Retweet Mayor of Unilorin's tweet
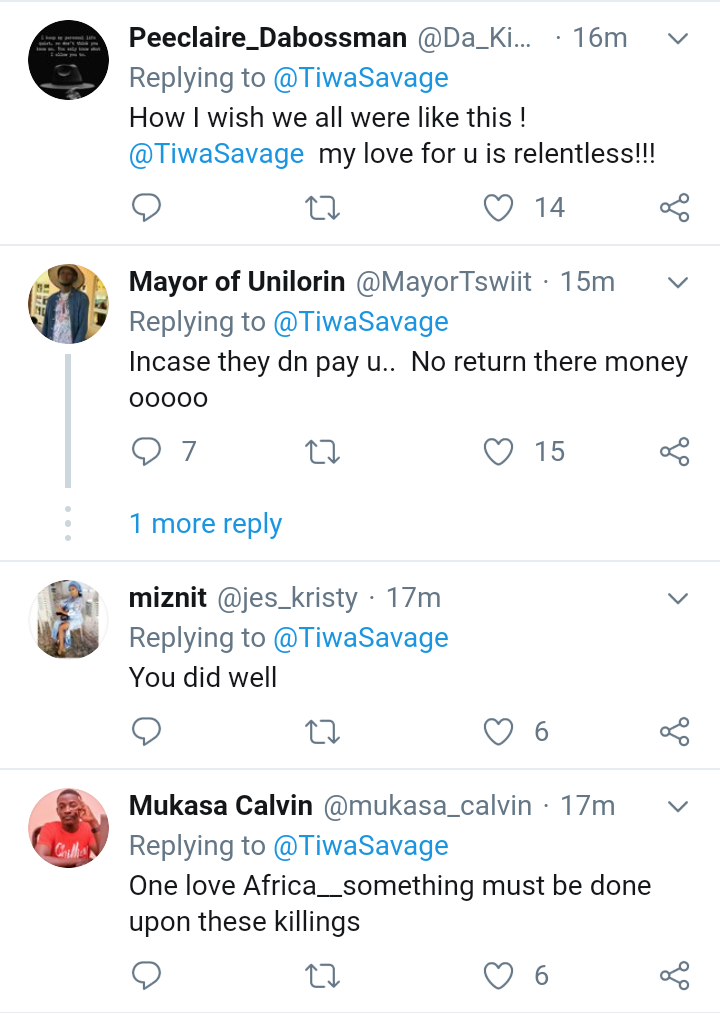The image size is (720, 1013). tap(322, 452)
